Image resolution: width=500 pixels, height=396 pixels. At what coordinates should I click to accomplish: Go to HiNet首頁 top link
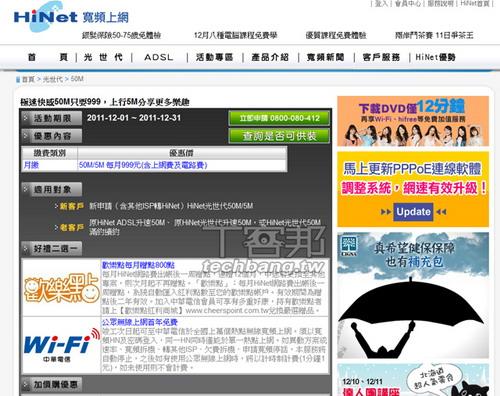click(x=475, y=4)
